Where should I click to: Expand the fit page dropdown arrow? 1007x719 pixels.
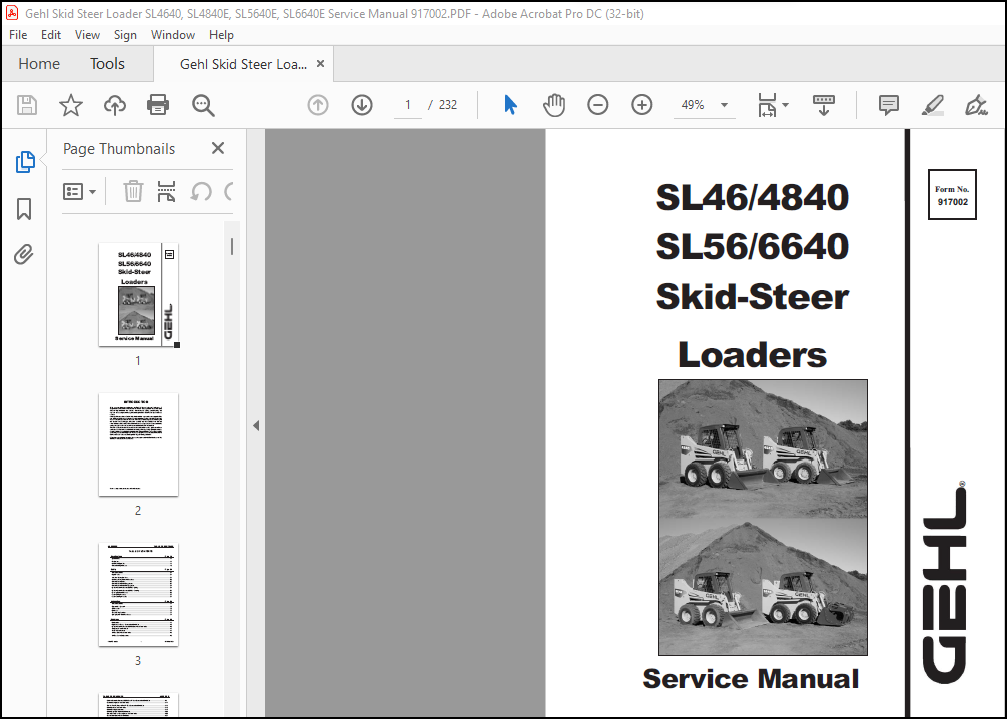[785, 105]
